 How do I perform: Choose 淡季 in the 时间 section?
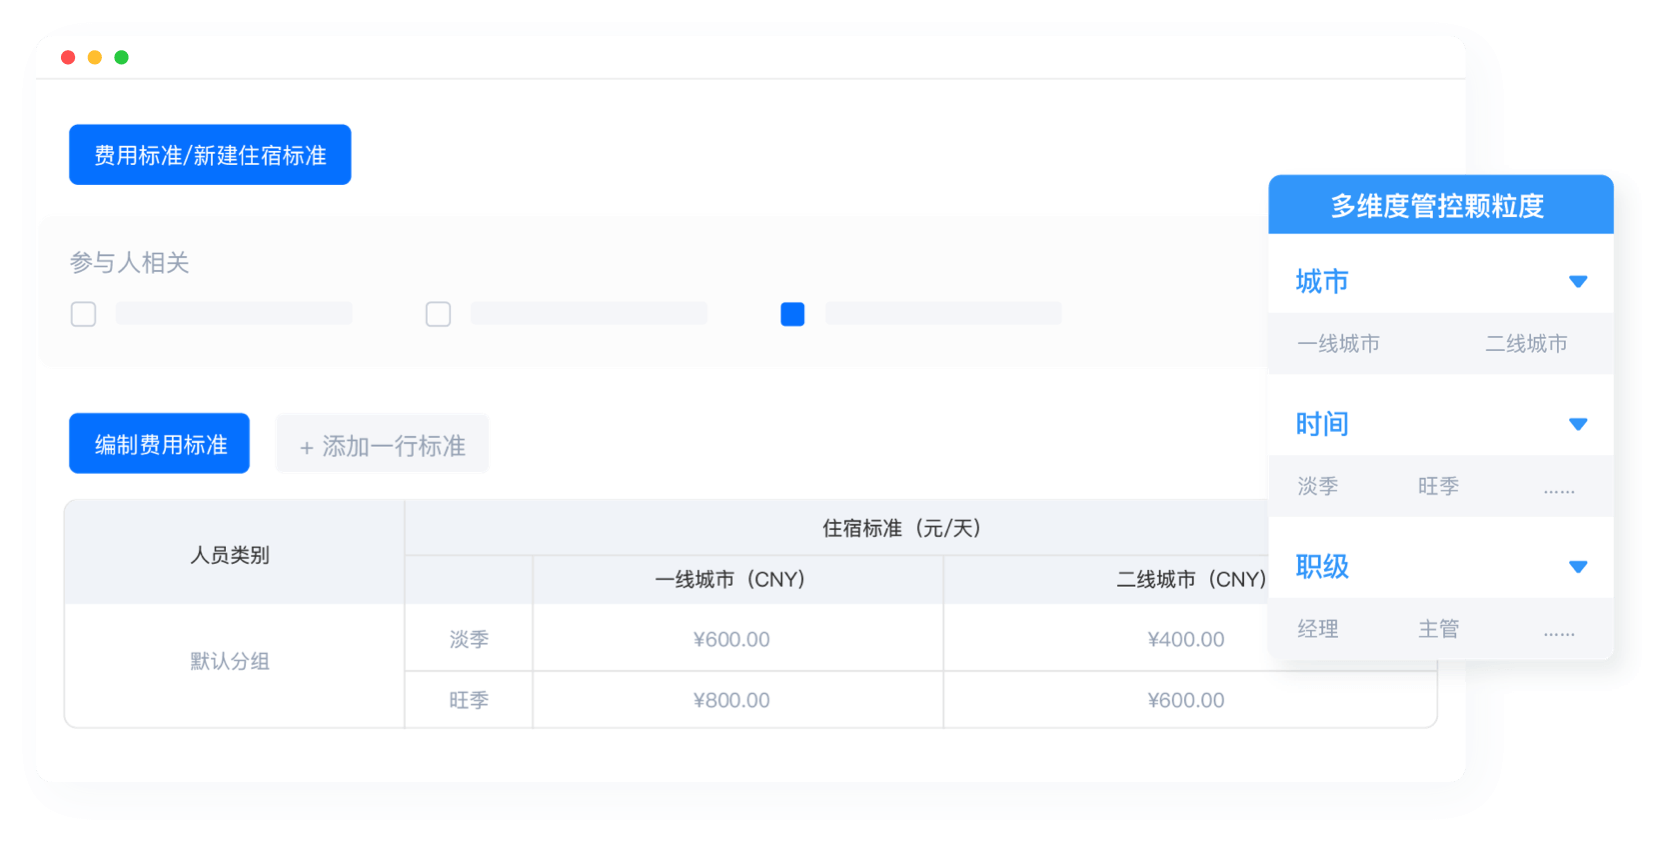point(1317,486)
